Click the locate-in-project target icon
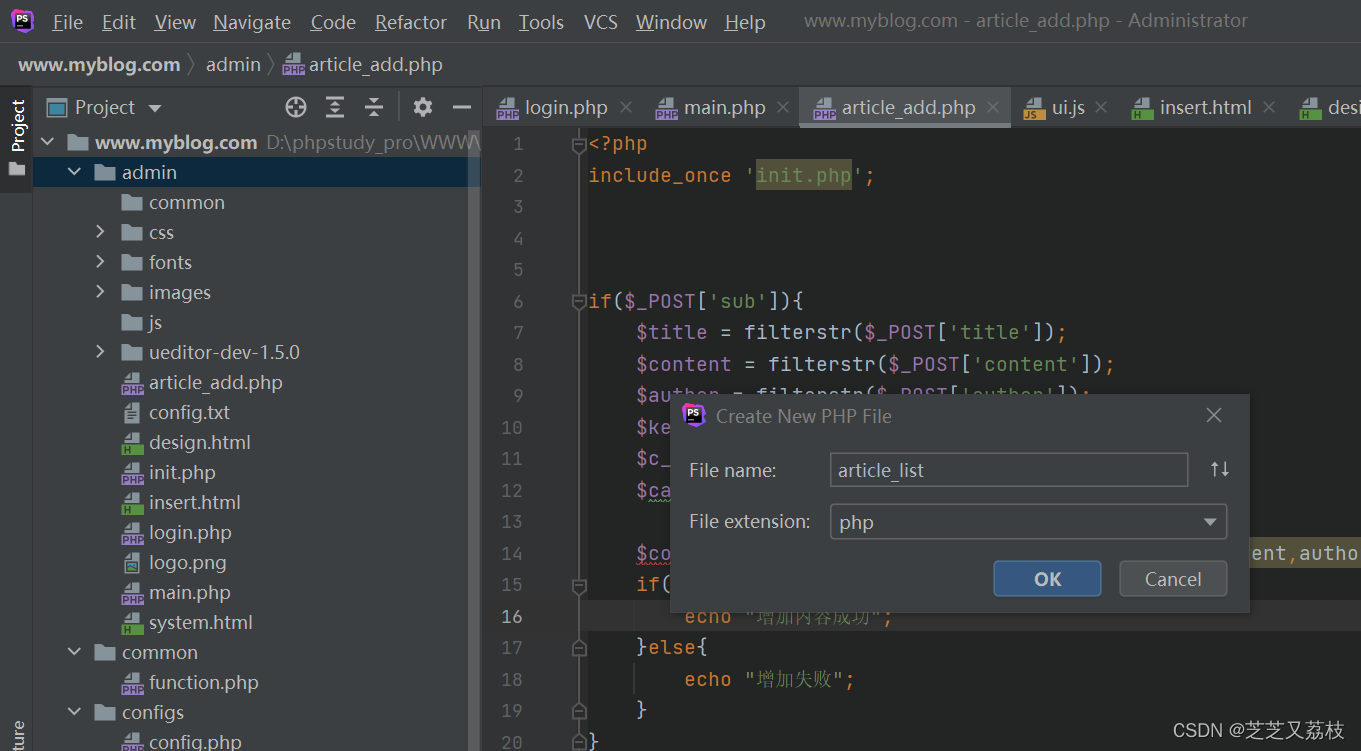Screen dimensions: 1361x751 click(x=296, y=107)
